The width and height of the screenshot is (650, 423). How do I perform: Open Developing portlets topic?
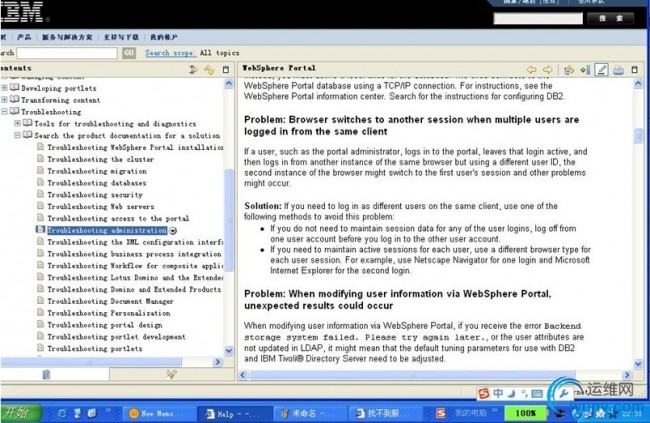click(x=58, y=88)
